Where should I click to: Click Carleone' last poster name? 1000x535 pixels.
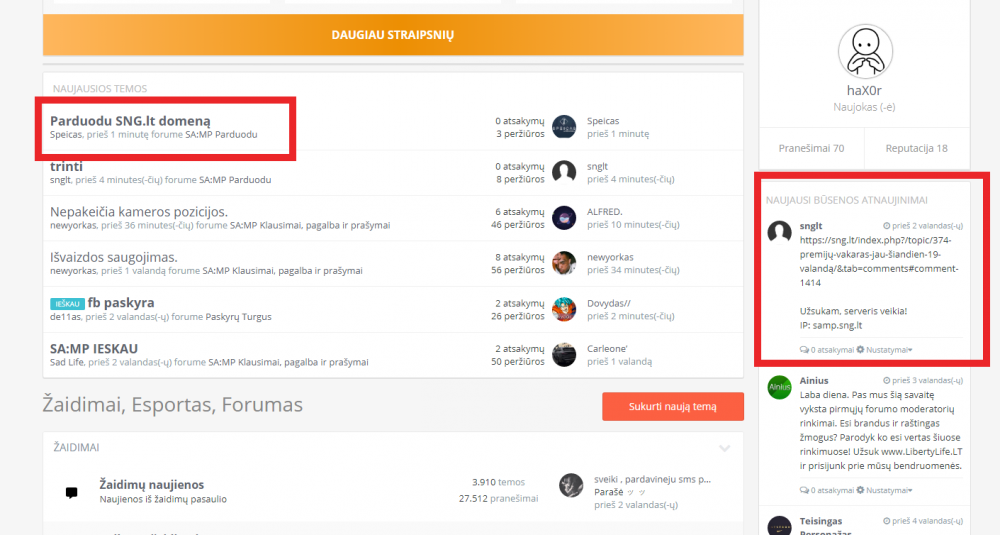click(x=607, y=349)
